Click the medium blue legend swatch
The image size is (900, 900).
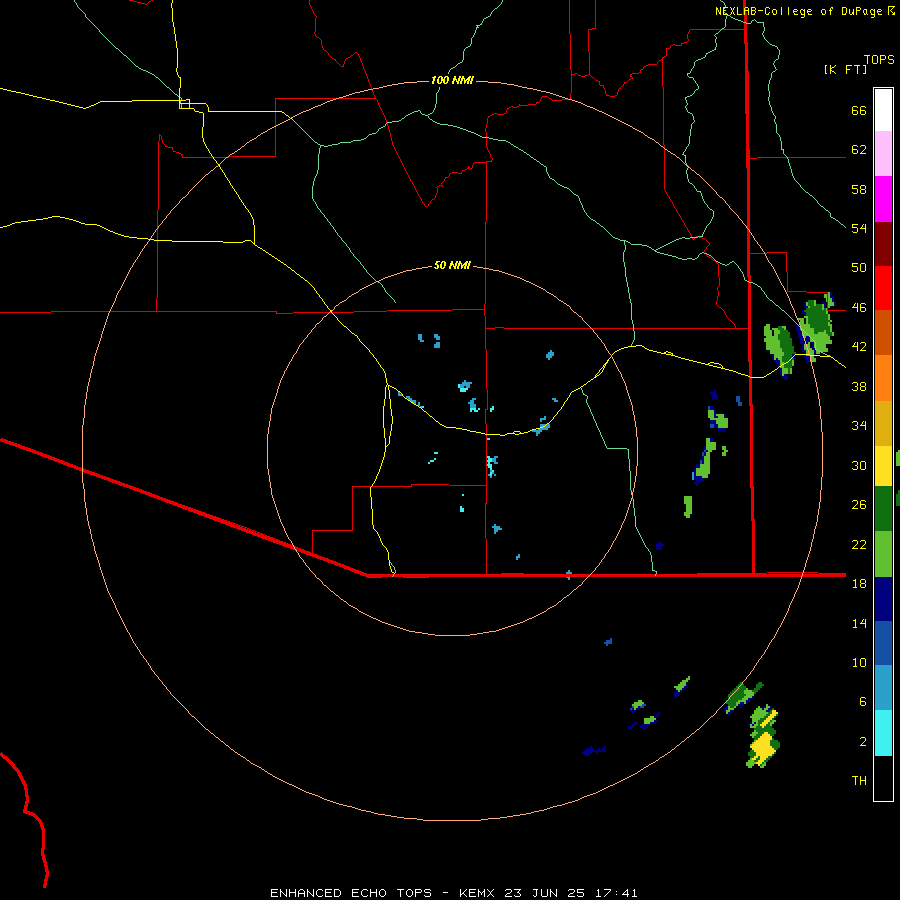(883, 643)
